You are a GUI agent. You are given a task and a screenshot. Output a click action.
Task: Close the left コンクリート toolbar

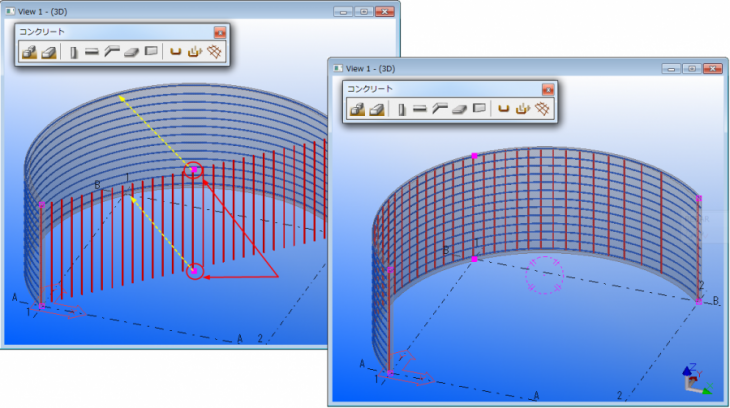pos(219,32)
